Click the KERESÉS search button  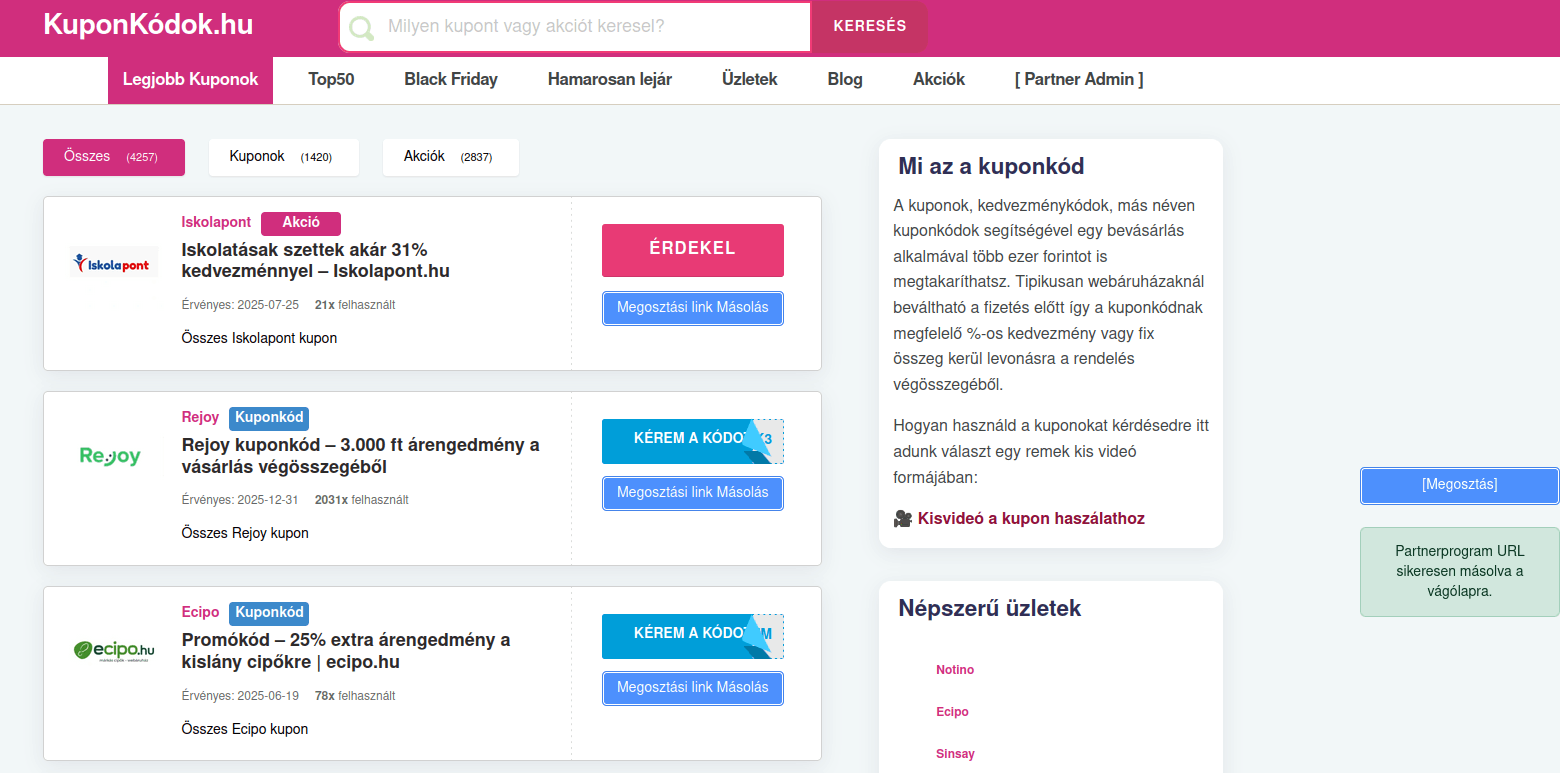(869, 27)
